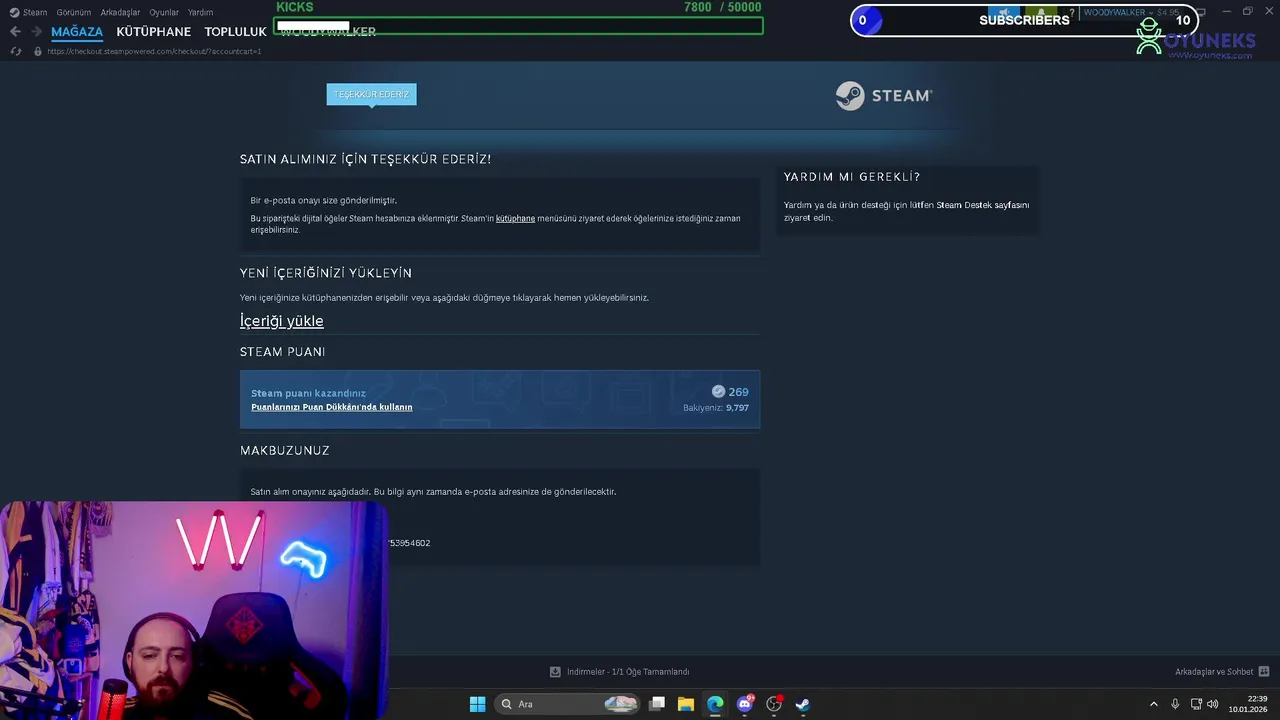Open the notifications bell button
The height and width of the screenshot is (720, 1280).
[x=1041, y=13]
